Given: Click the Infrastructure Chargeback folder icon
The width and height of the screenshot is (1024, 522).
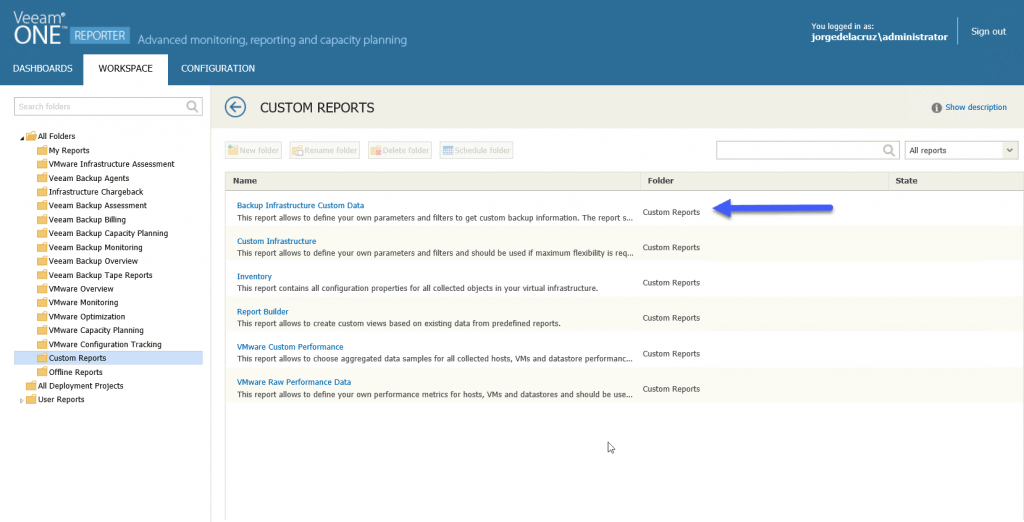Looking at the screenshot, I should [x=42, y=191].
